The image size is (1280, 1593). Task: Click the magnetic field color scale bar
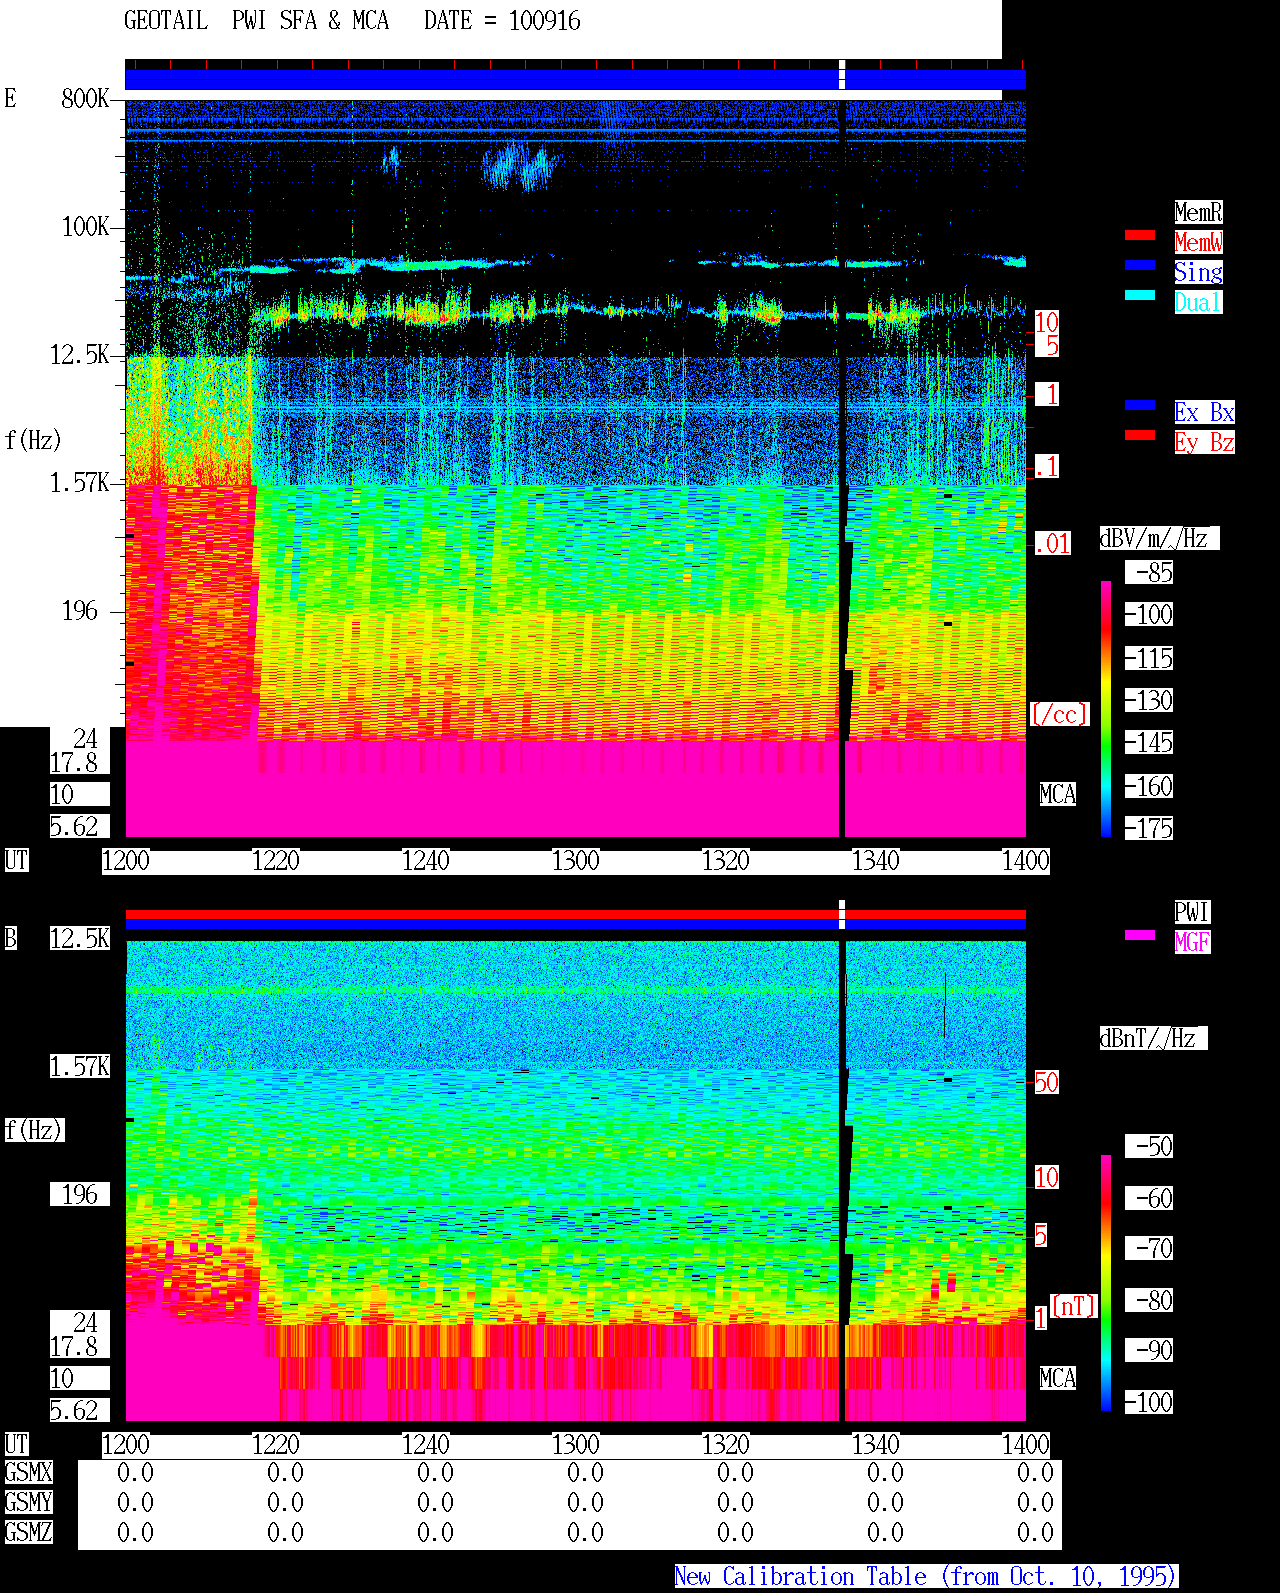click(x=1106, y=1283)
